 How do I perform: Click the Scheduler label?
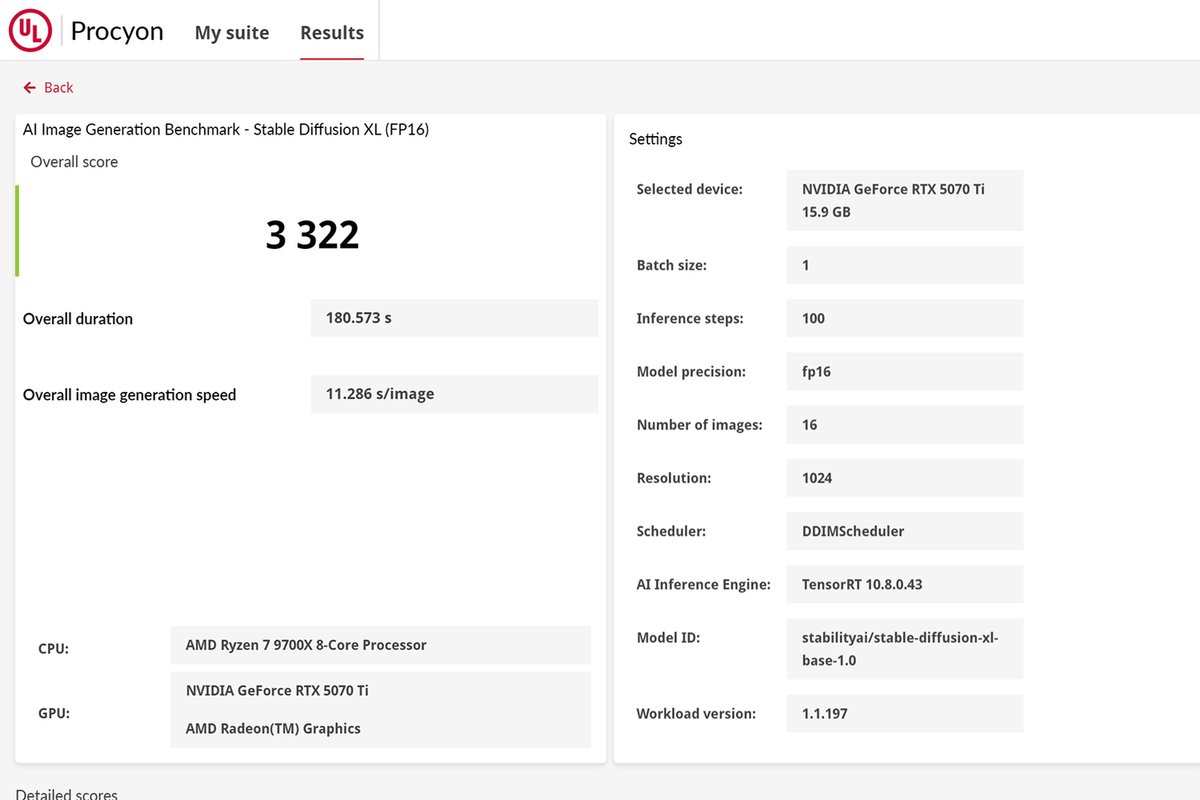tap(671, 531)
